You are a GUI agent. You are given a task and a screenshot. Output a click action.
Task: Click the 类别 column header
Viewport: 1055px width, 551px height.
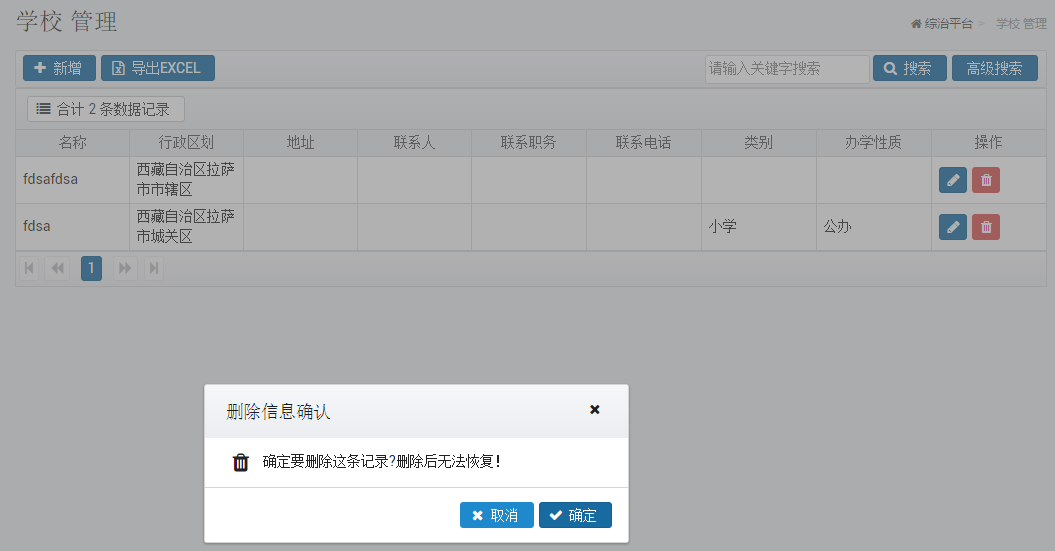tap(759, 143)
